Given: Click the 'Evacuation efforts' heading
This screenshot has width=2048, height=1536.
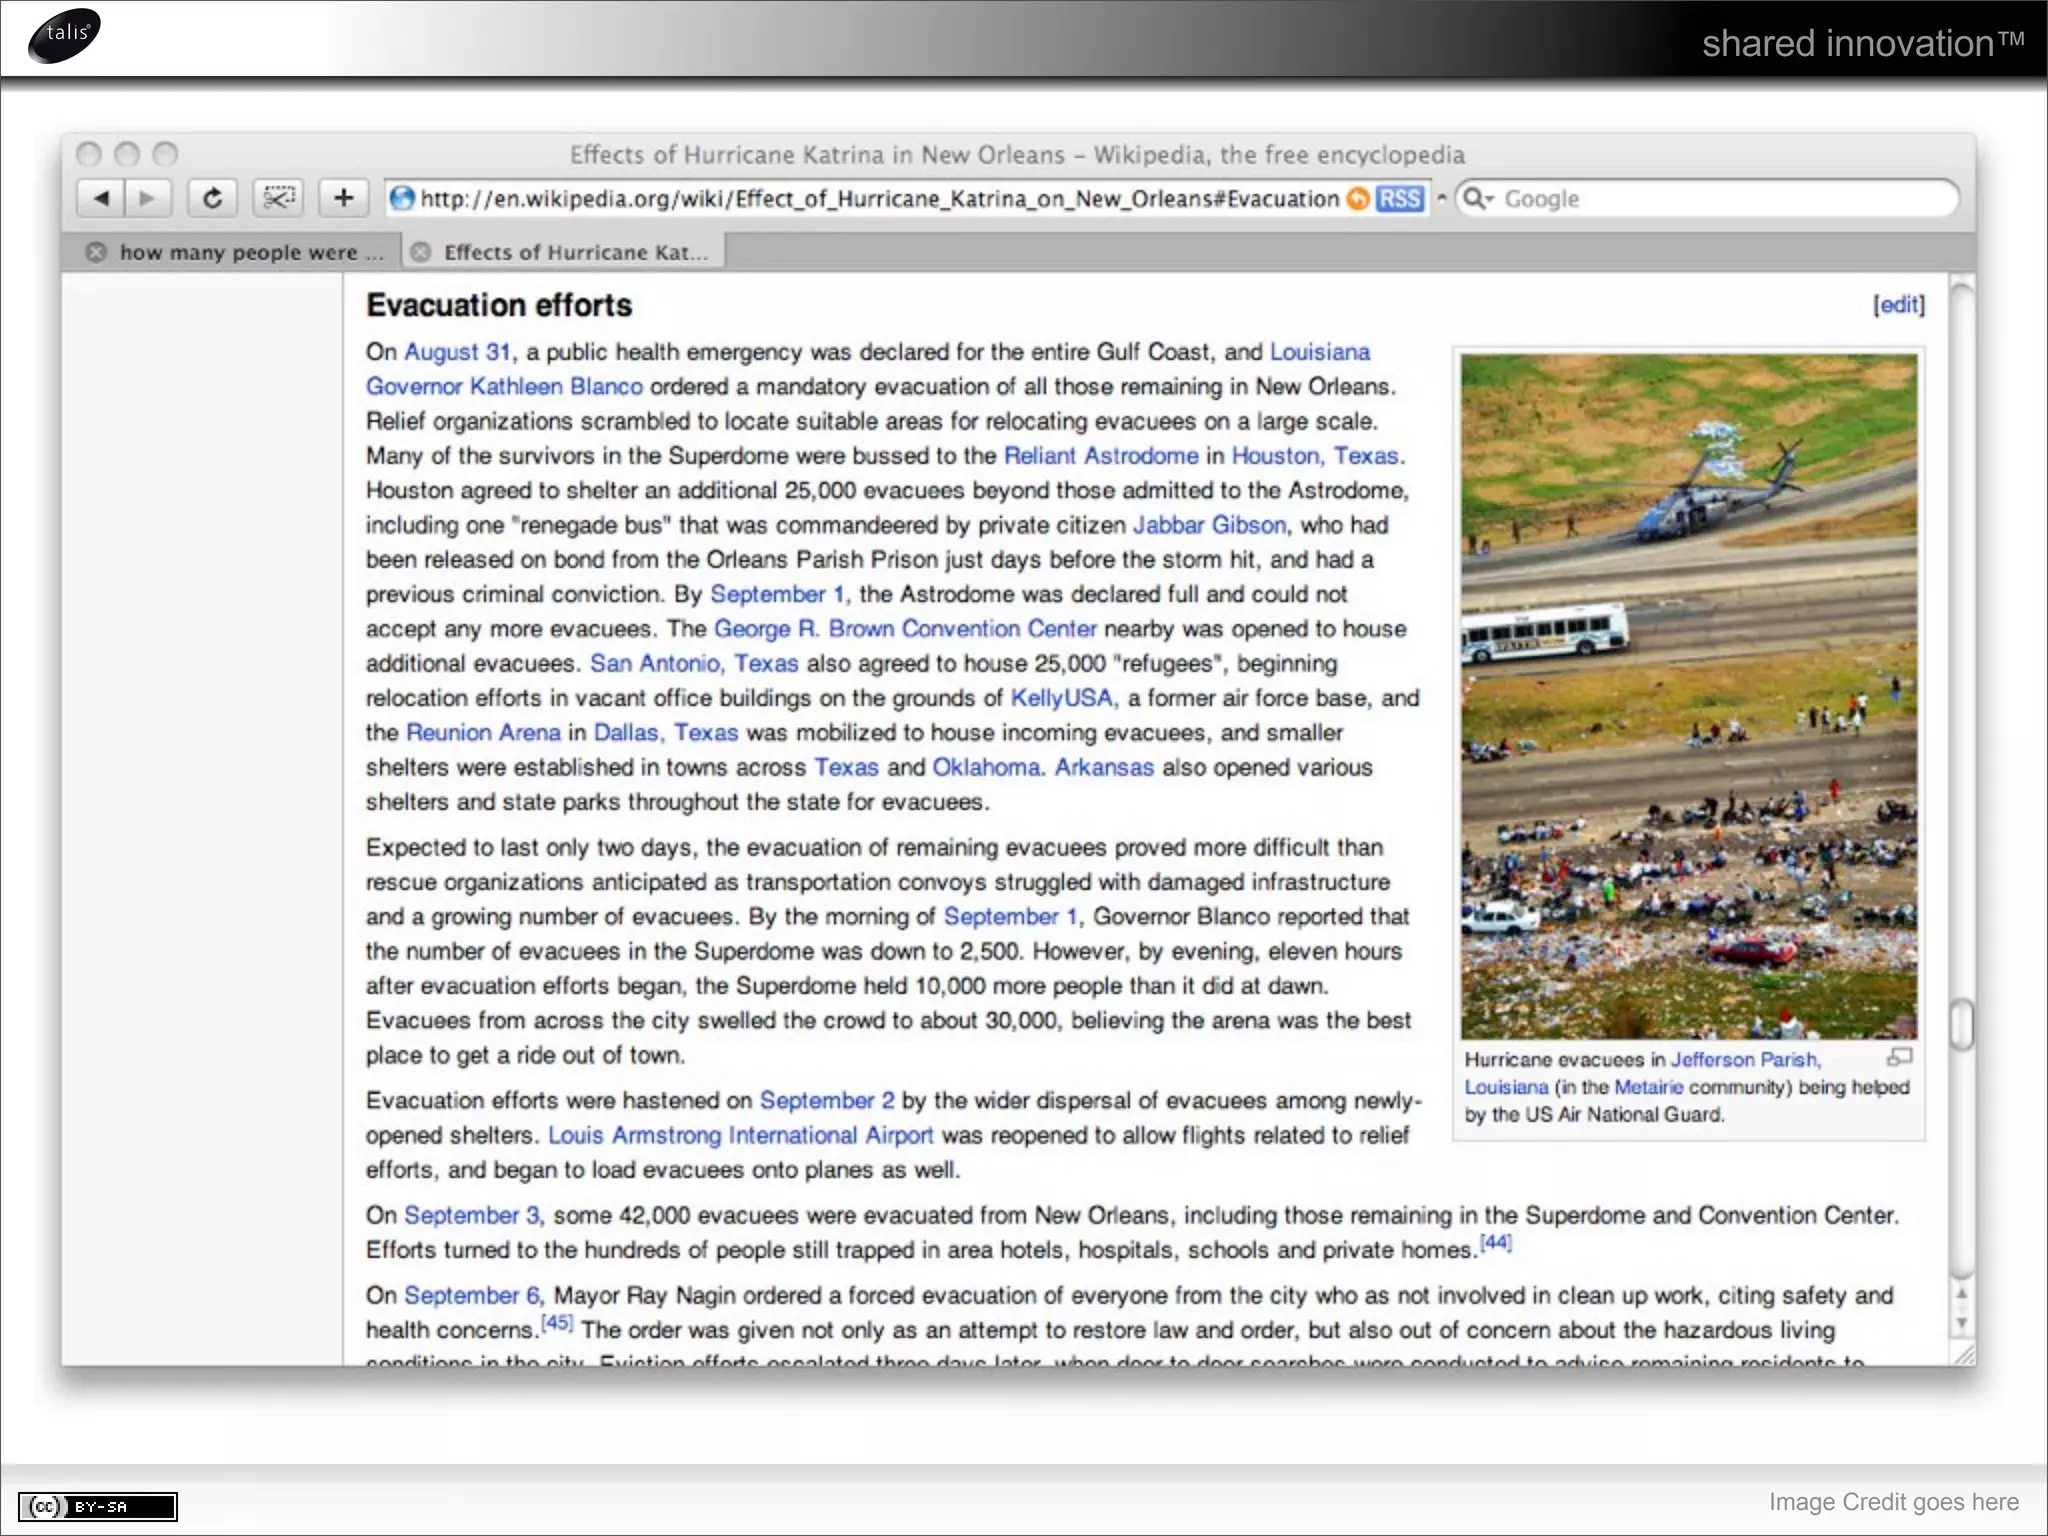Looking at the screenshot, I should pyautogui.click(x=499, y=305).
